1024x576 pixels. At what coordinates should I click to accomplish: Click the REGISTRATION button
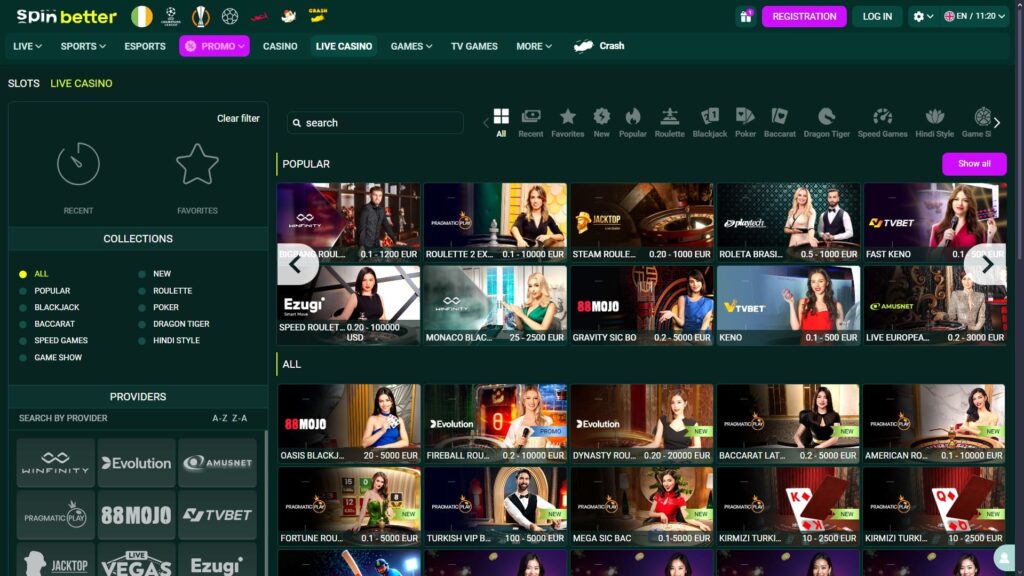pyautogui.click(x=805, y=17)
